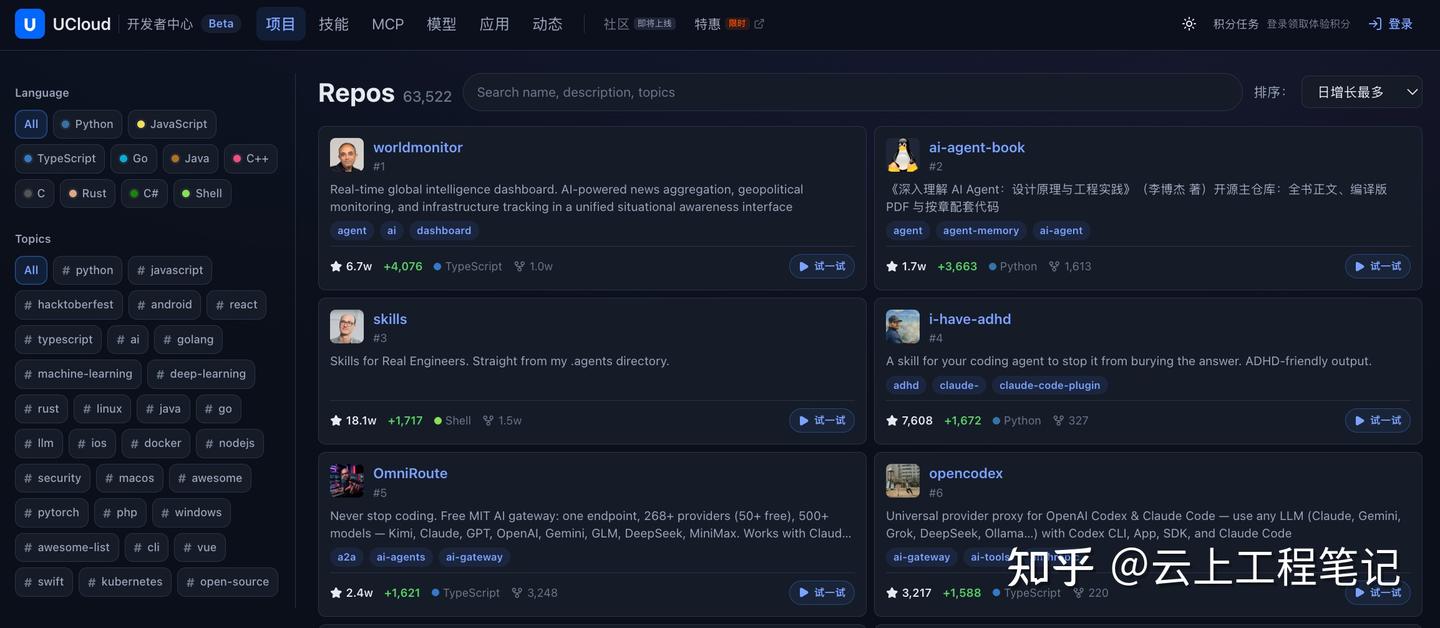Click the claude-code-plugin tag

1050,385
